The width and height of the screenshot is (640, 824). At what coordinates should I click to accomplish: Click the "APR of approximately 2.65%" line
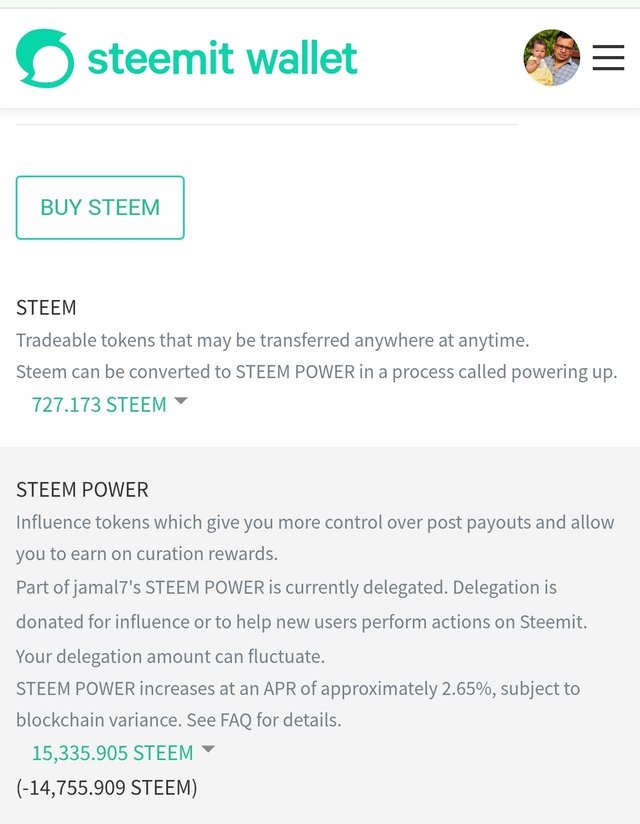(x=298, y=689)
